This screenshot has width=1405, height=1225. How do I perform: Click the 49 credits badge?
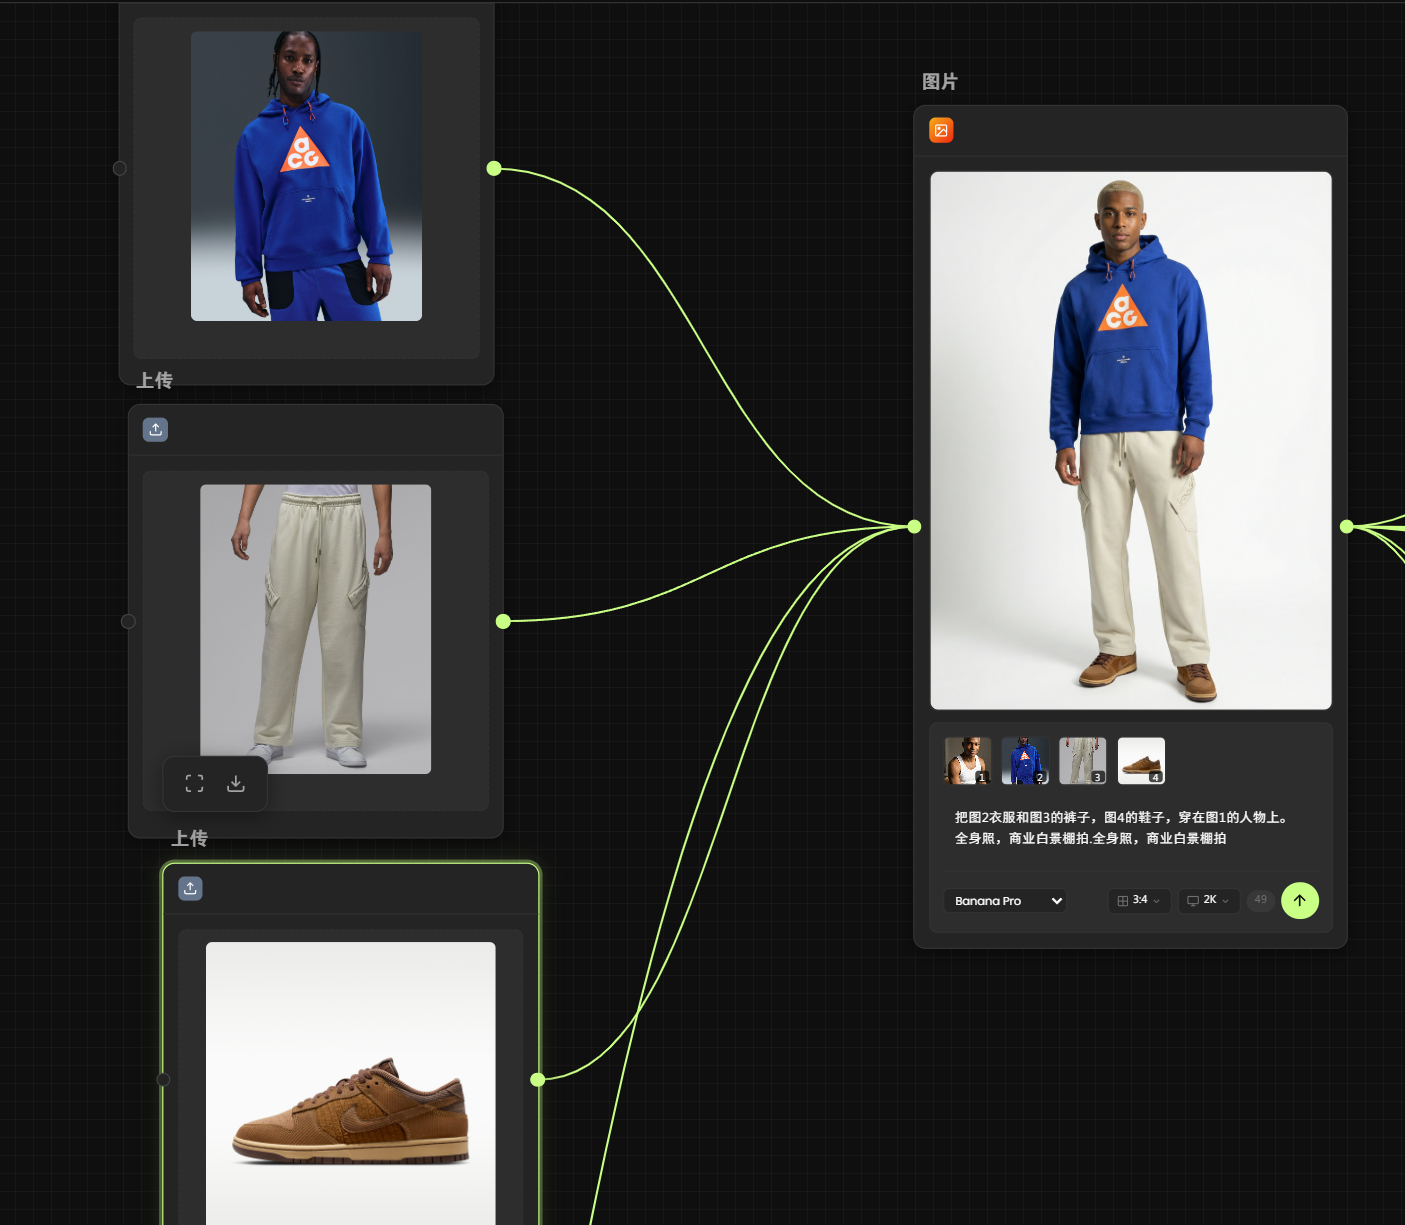pos(1260,900)
